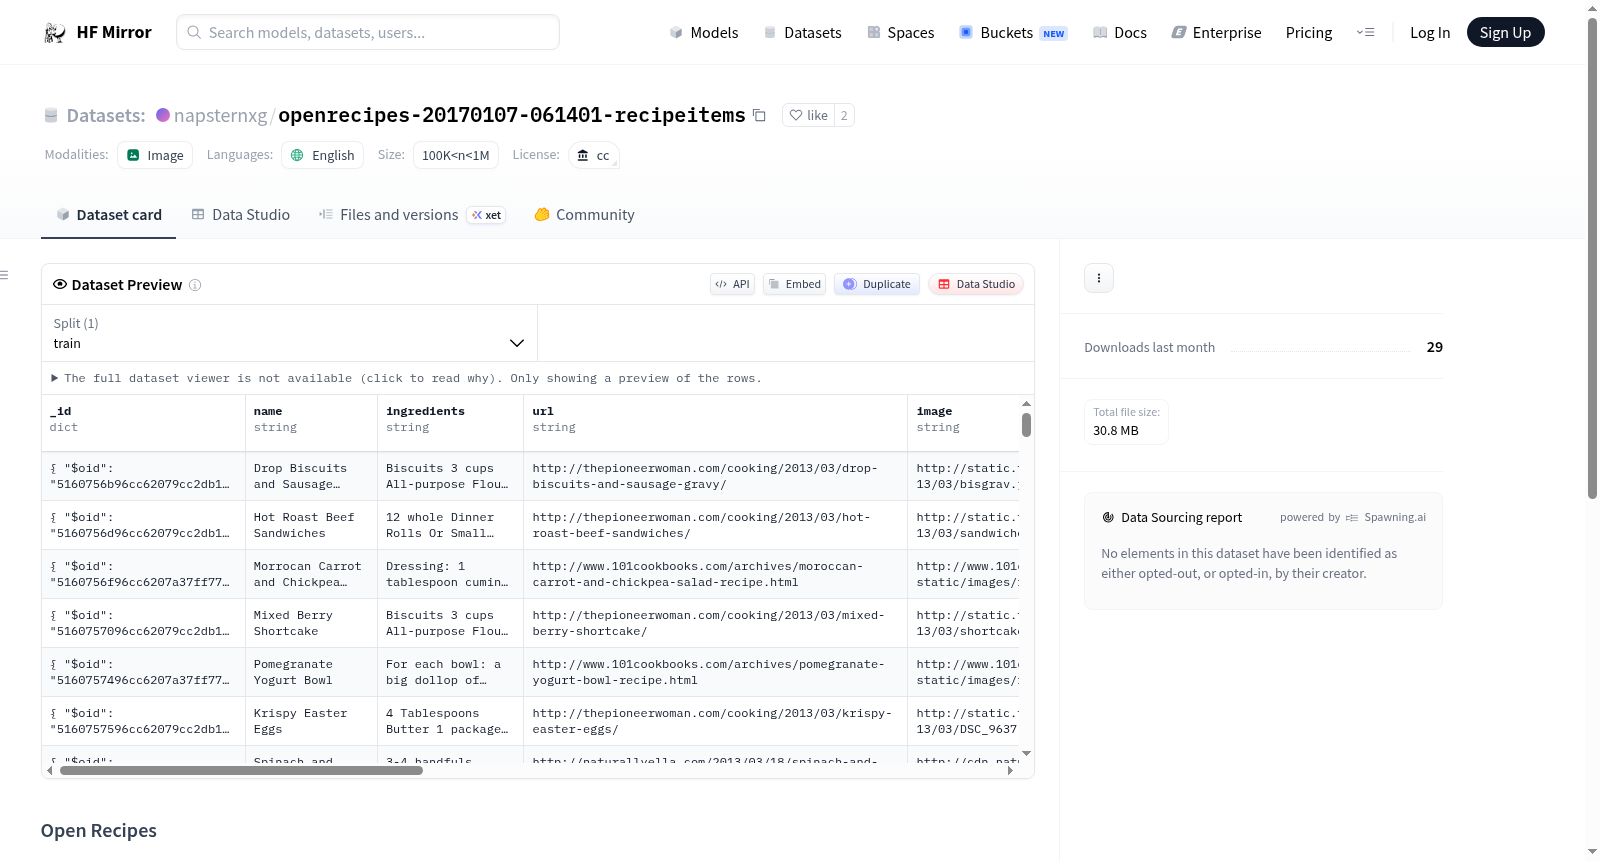Click the Embed button
This screenshot has width=1600, height=861.
click(795, 284)
